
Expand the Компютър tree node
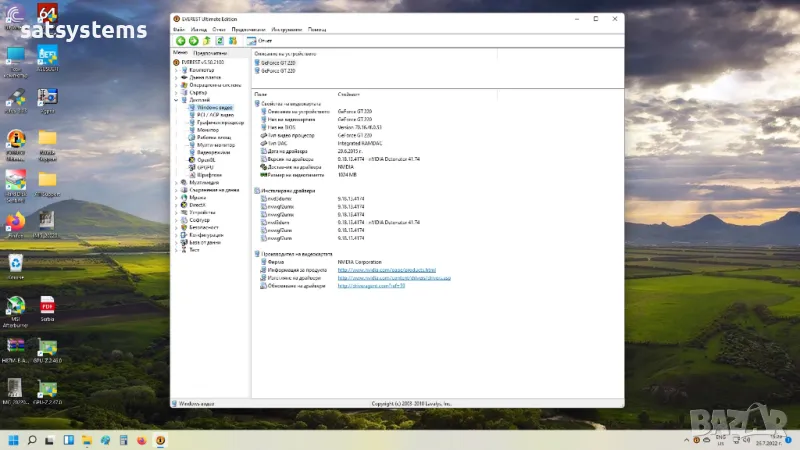pyautogui.click(x=176, y=70)
